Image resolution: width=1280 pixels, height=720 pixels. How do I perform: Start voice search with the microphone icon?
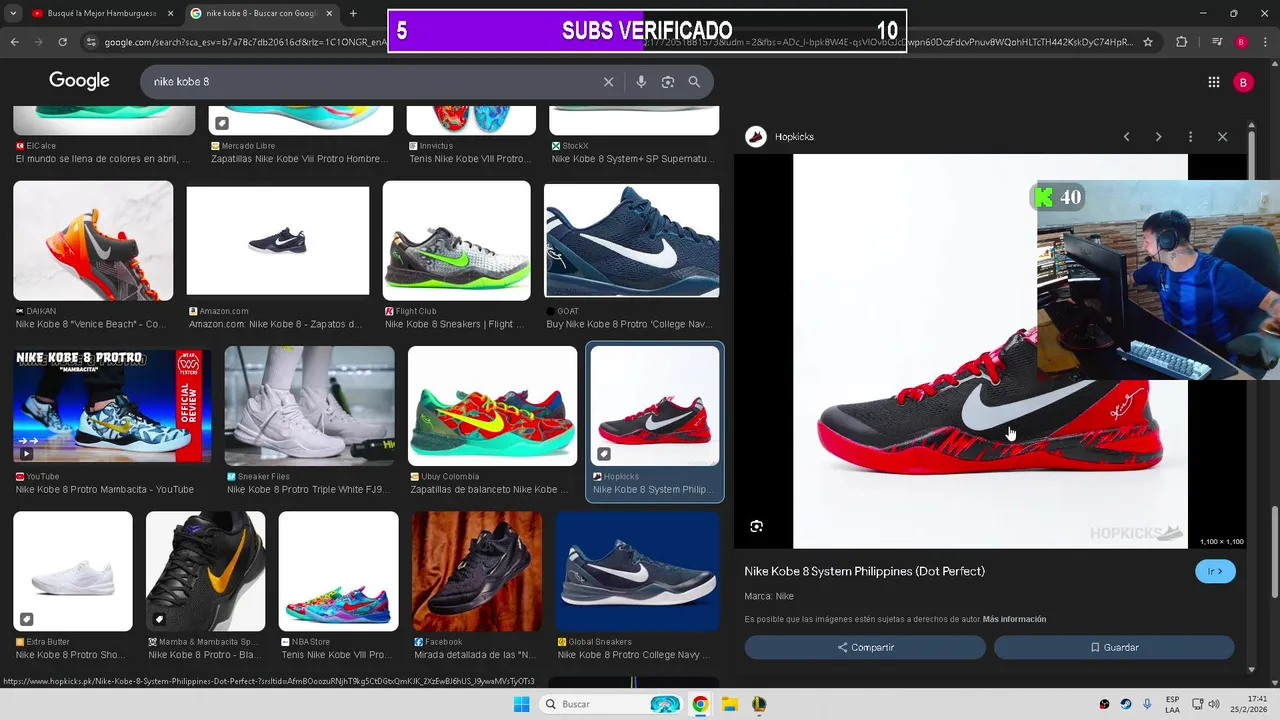tap(641, 82)
